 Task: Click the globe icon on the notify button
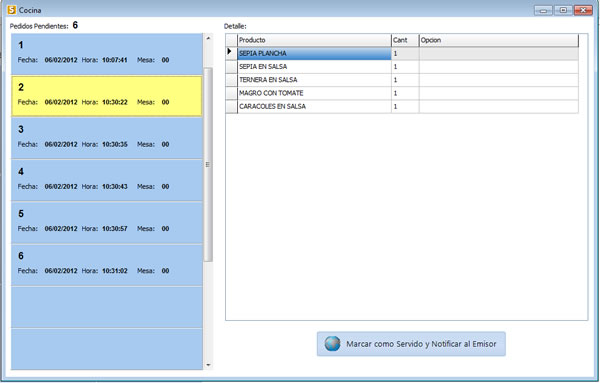[x=332, y=344]
